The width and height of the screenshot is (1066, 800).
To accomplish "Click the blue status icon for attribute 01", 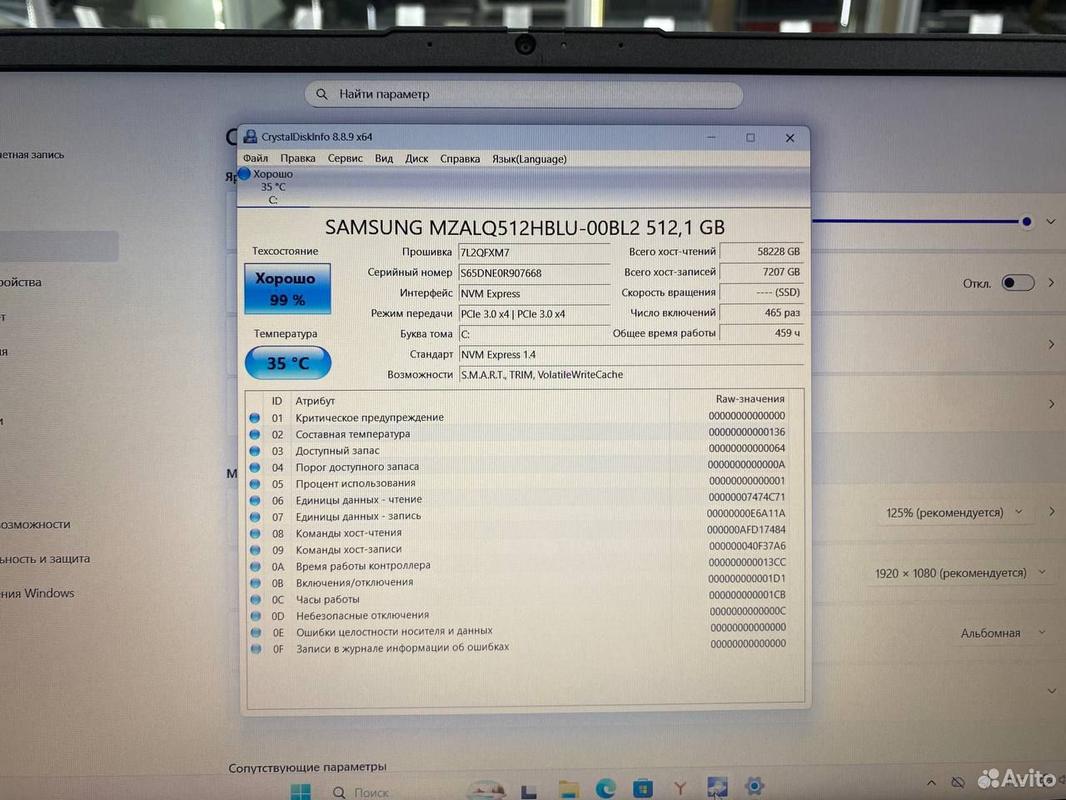I will coord(254,418).
